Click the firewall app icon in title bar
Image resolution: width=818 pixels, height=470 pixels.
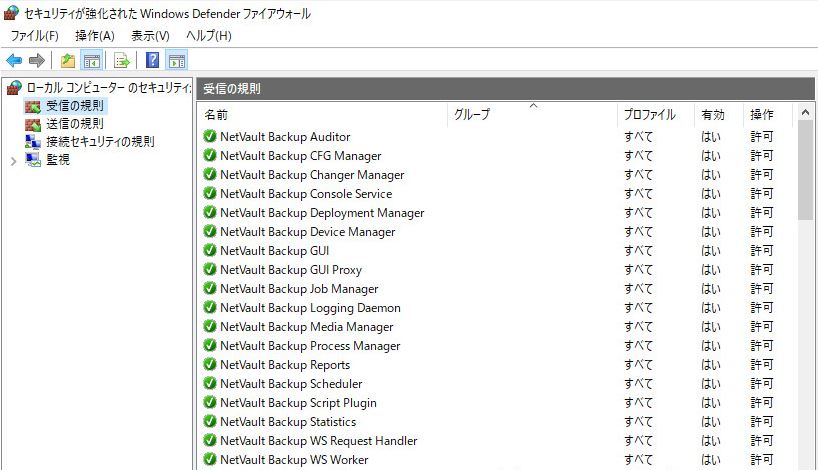11,13
